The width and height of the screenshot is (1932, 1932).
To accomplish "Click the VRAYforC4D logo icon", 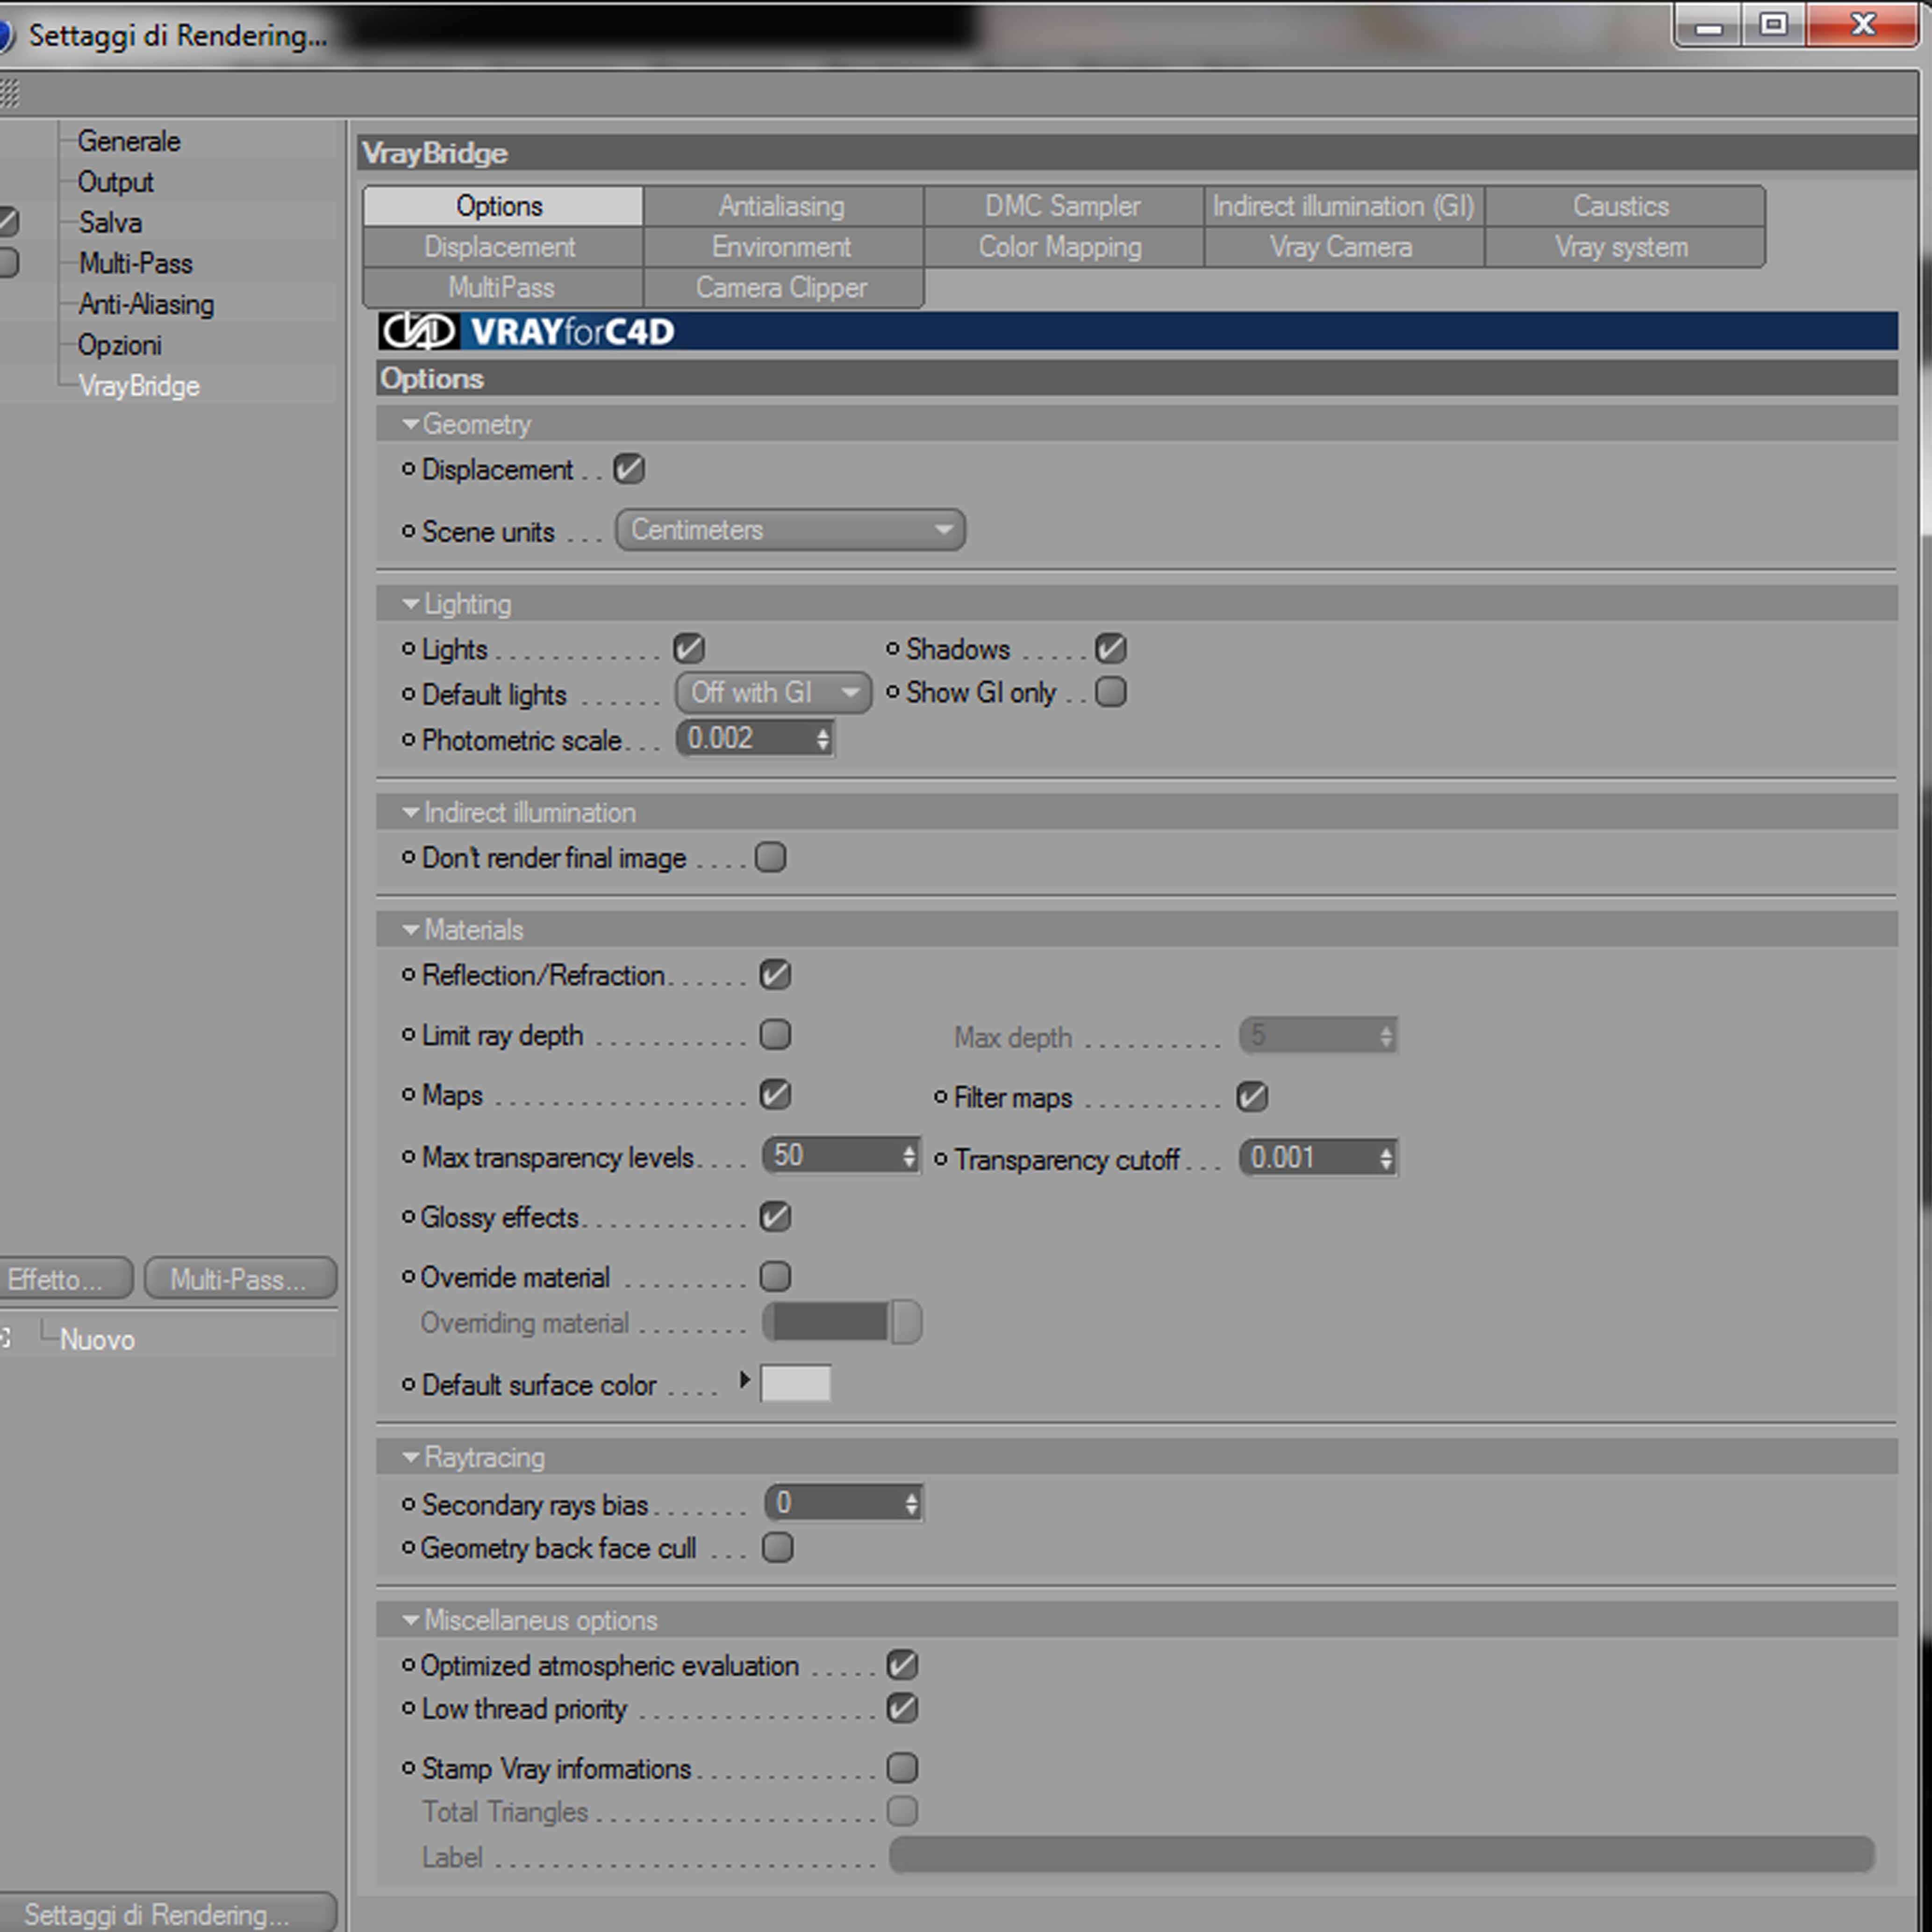I will 418,331.
